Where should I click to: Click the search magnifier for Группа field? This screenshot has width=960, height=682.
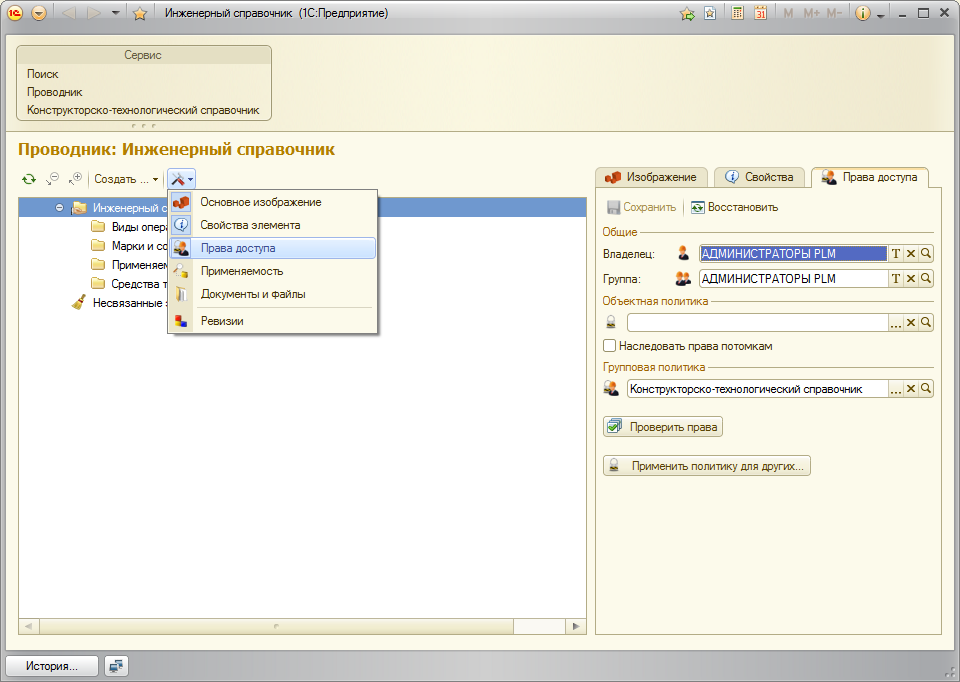926,279
